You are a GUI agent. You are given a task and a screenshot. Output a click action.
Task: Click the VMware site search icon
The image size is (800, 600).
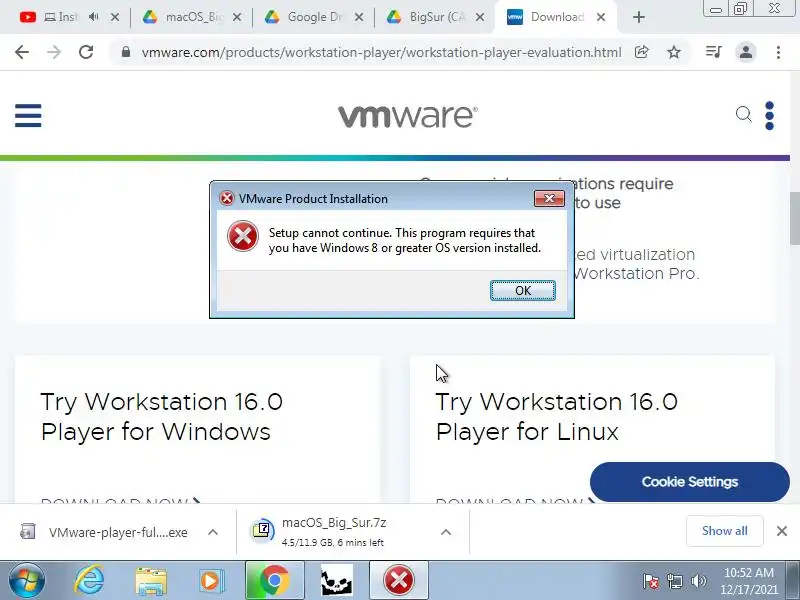point(743,114)
